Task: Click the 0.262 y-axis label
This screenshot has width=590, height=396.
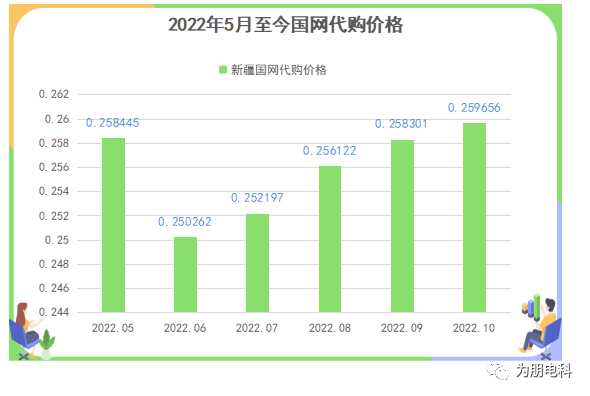Action: click(x=54, y=94)
